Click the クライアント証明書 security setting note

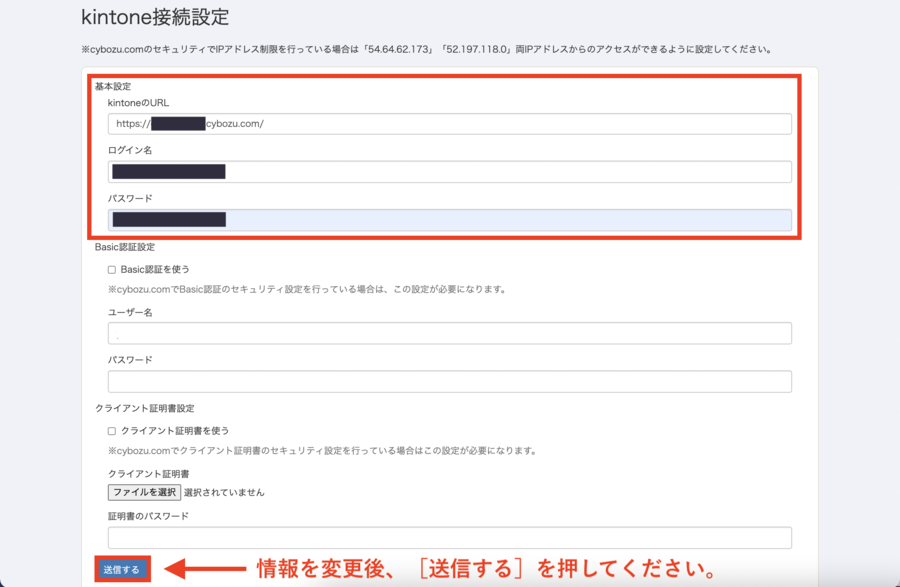coord(323,451)
